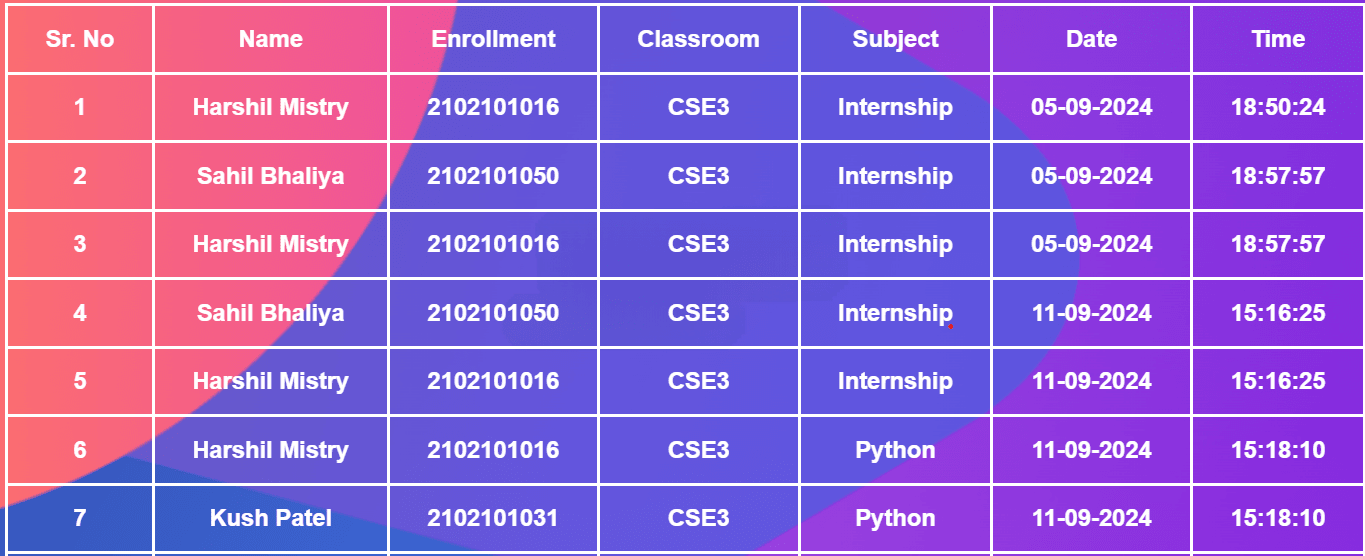
Task: Select the enrollment cell in row 4
Action: tap(493, 313)
